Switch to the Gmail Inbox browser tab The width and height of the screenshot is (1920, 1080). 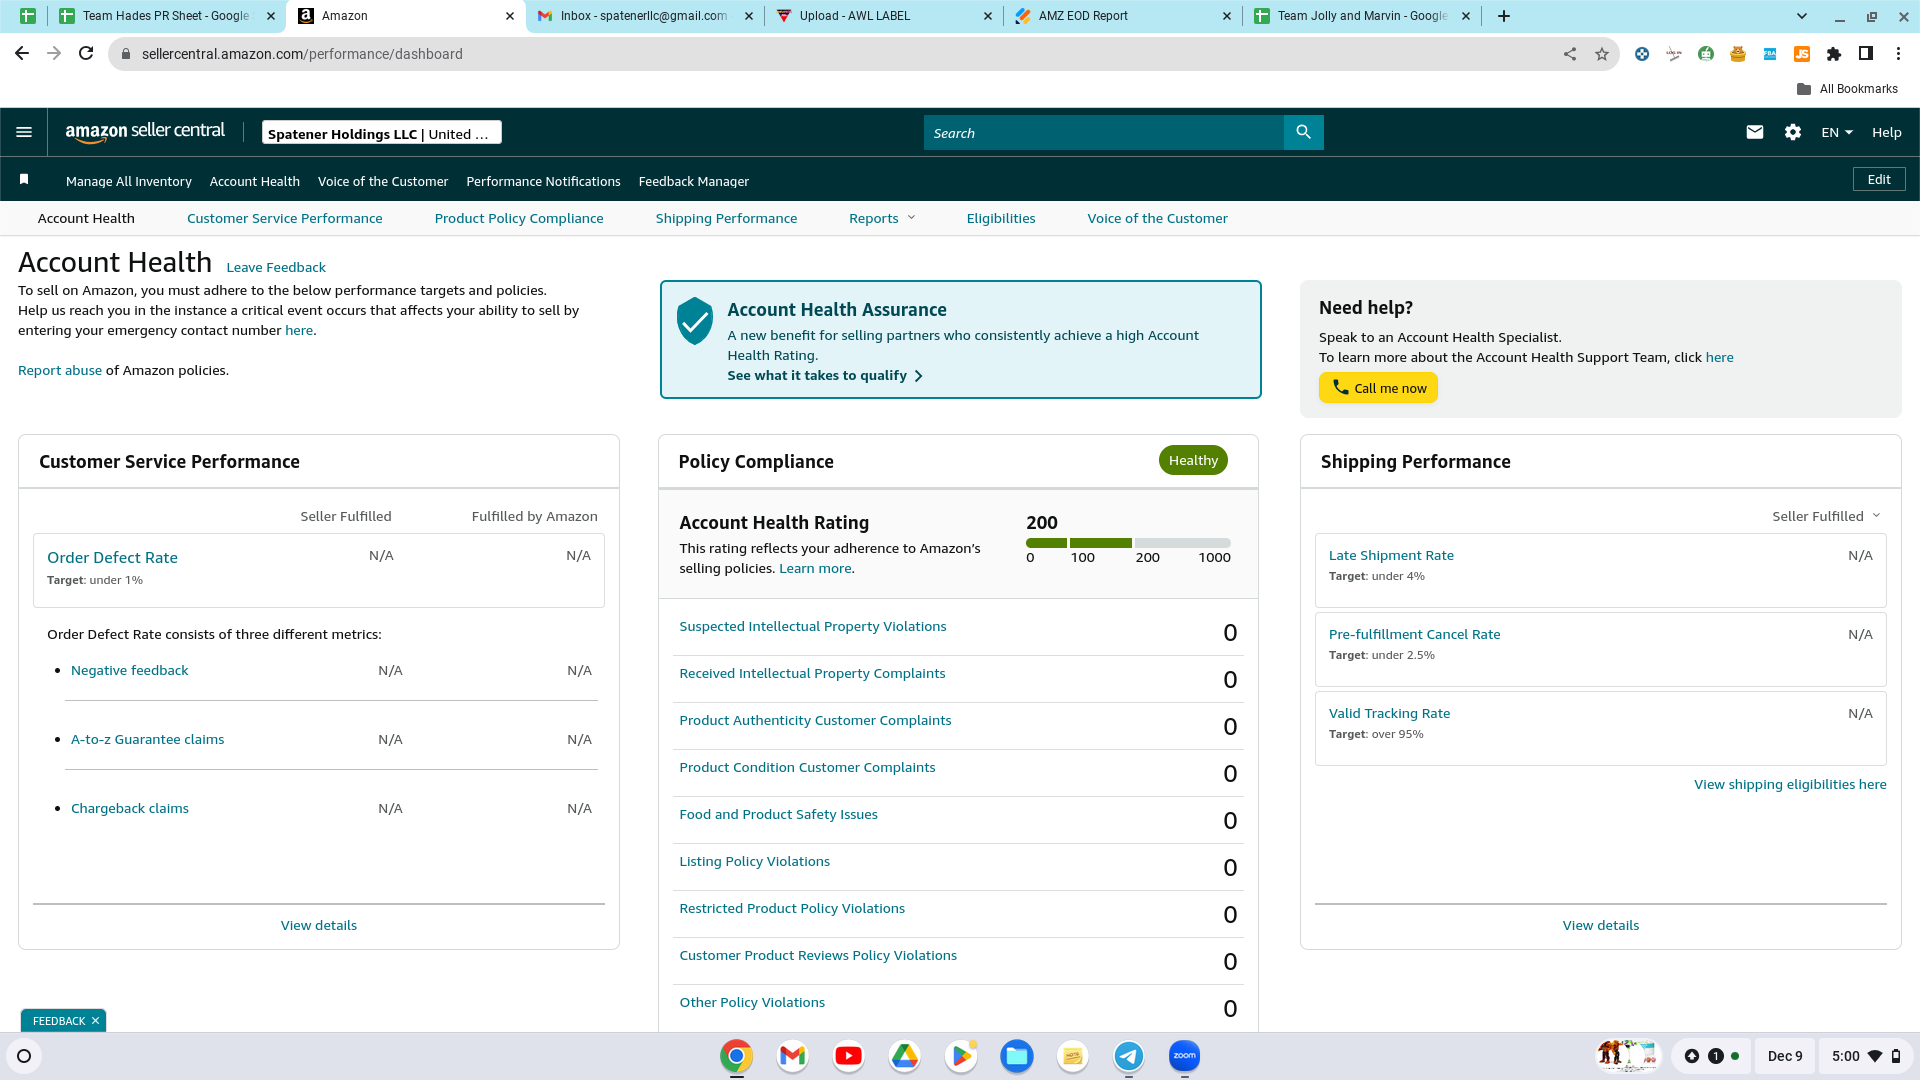click(x=644, y=16)
